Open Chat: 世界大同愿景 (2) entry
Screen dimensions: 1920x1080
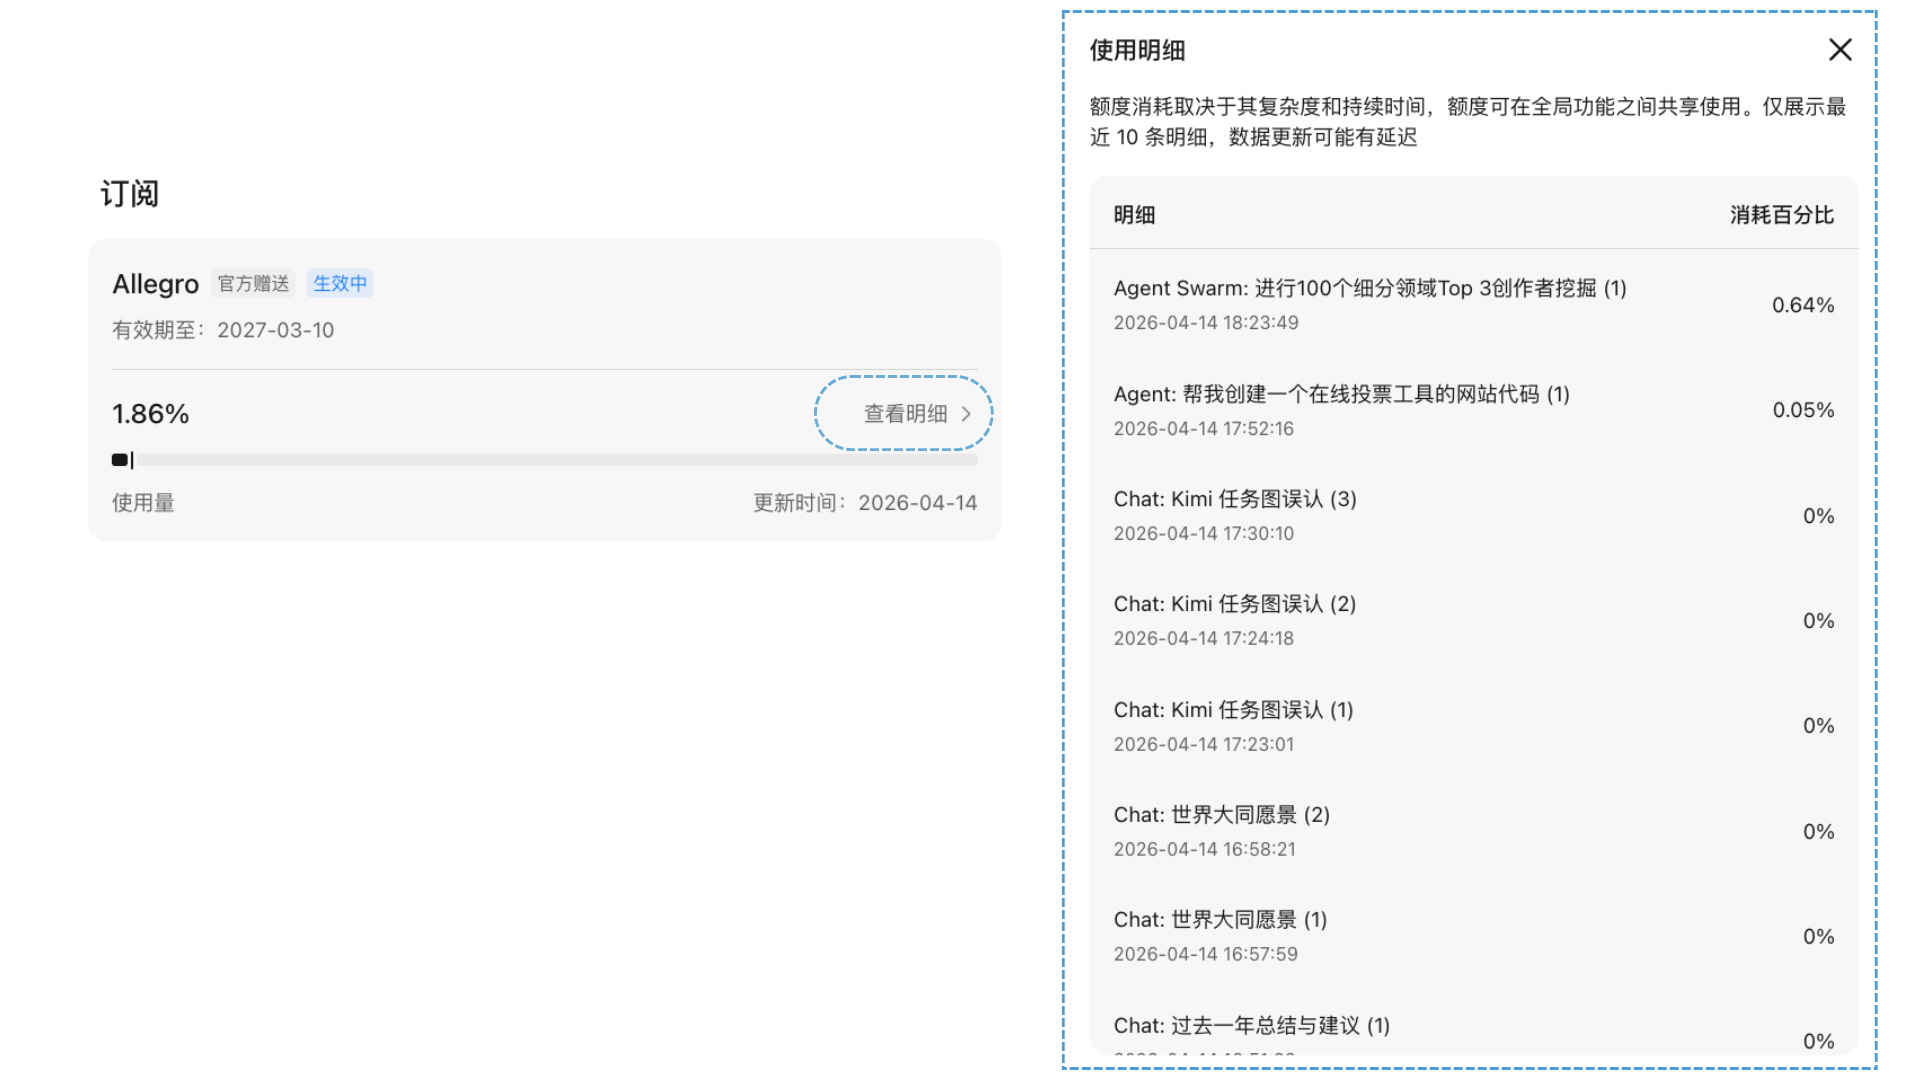click(1221, 816)
